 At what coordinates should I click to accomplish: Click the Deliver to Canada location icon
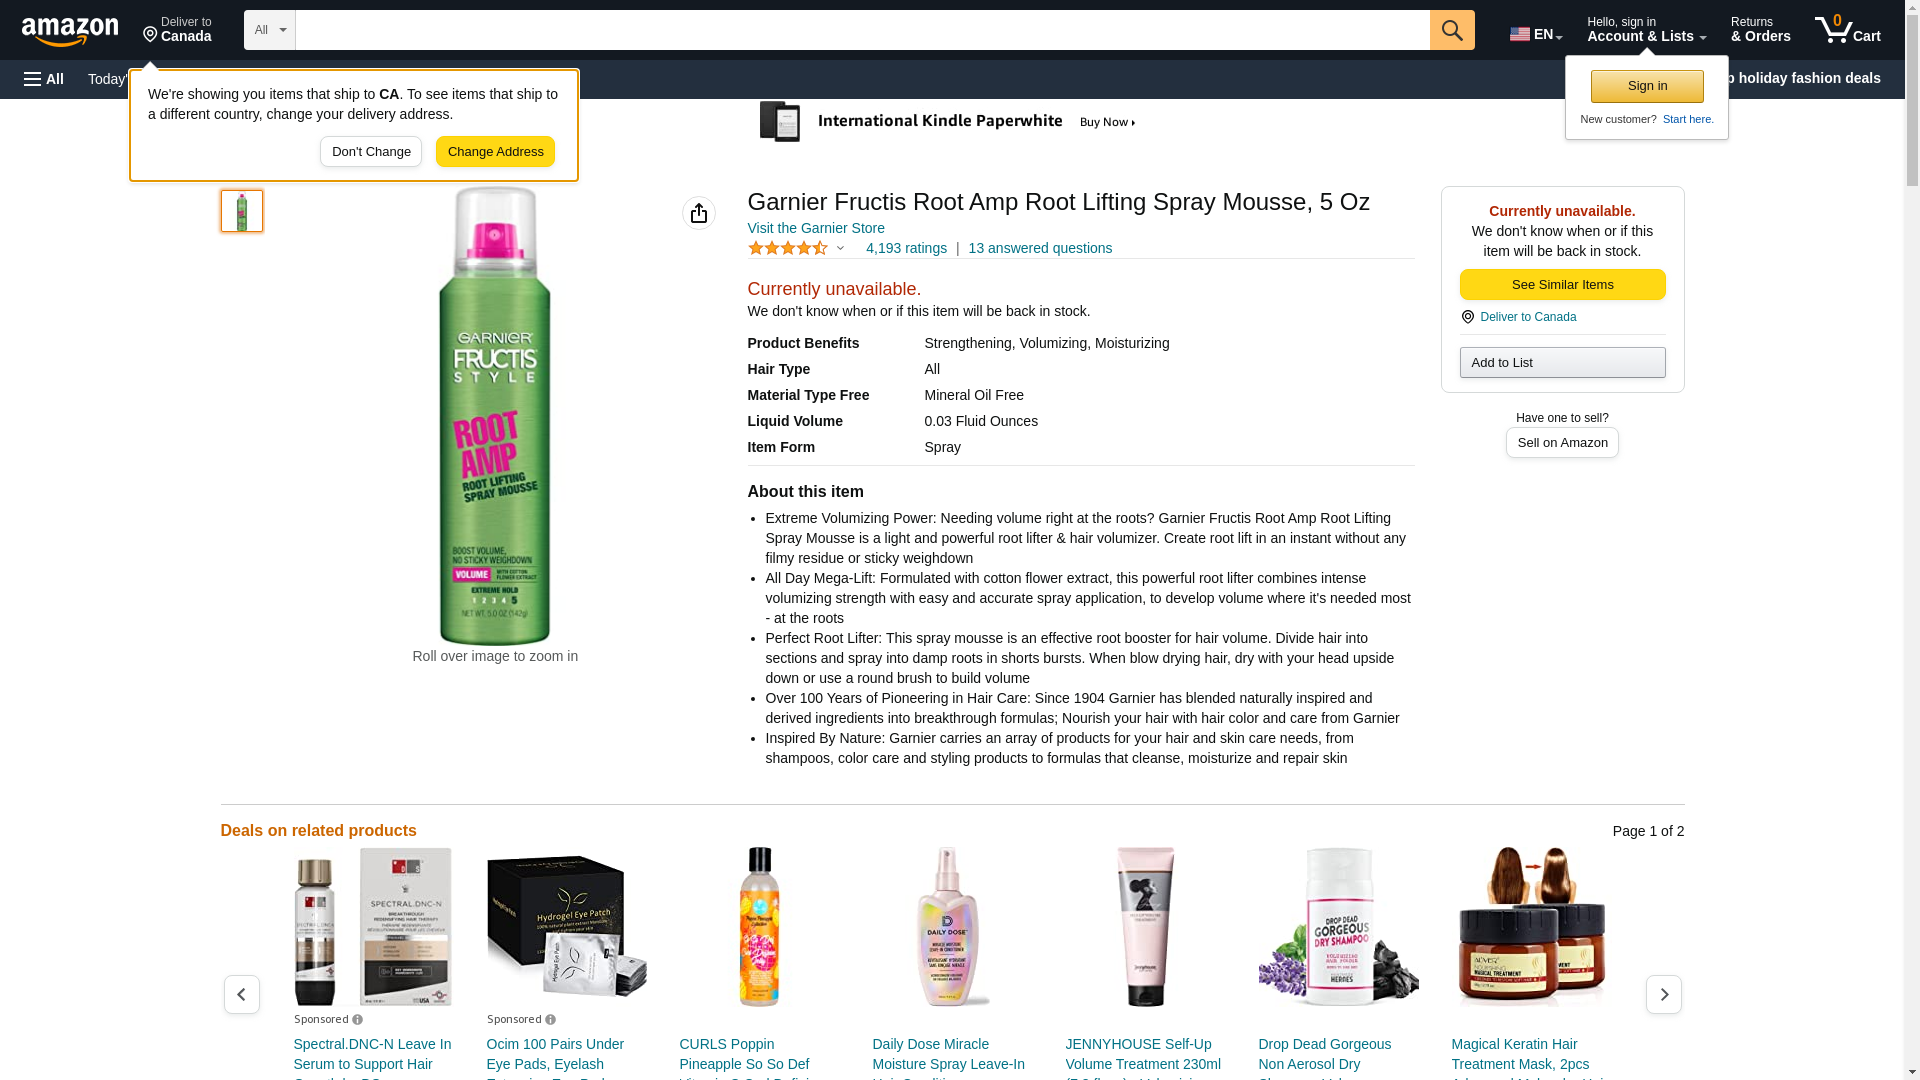click(1467, 317)
